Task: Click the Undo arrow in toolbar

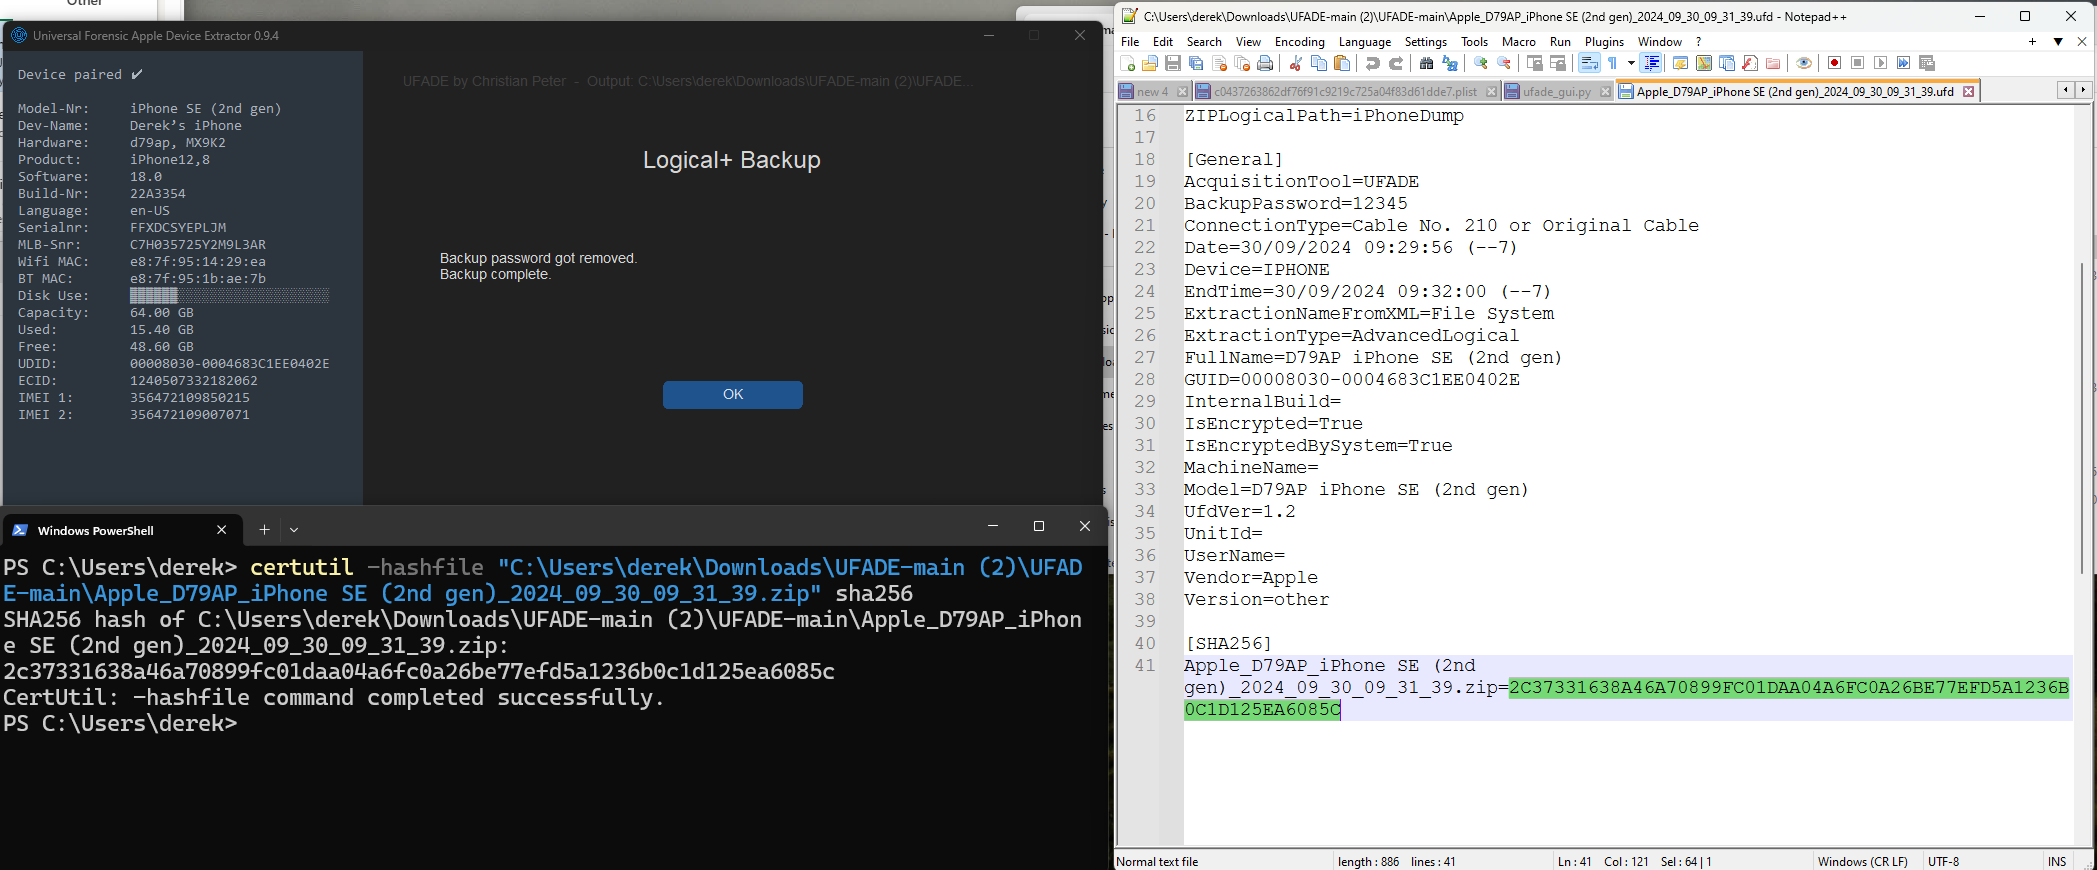Action: (x=1372, y=63)
